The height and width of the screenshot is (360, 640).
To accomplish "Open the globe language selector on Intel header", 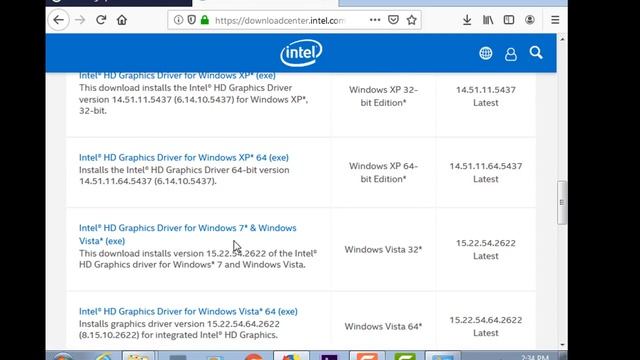I will coord(486,53).
